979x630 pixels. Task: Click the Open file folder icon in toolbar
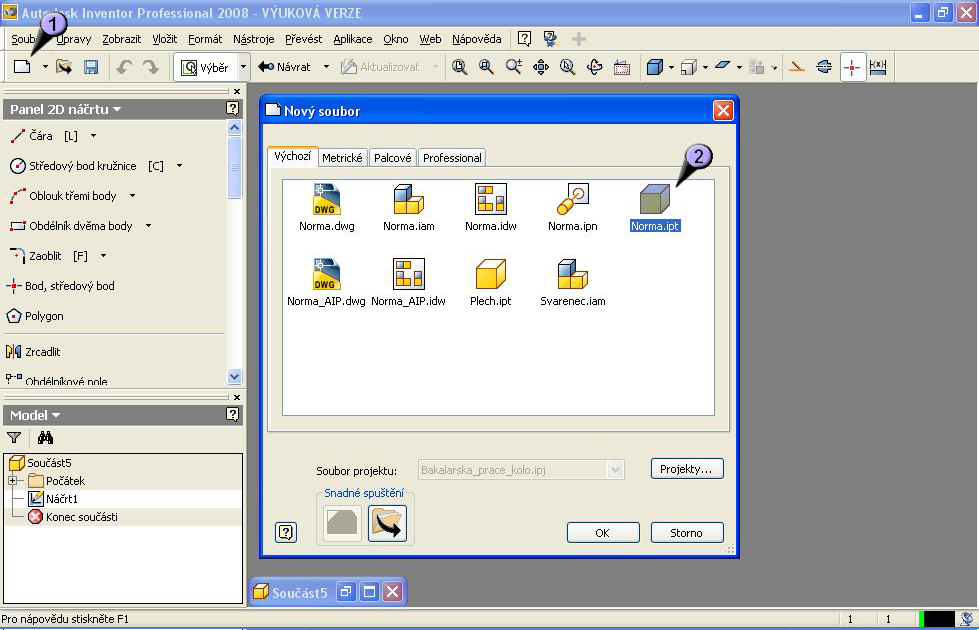point(64,67)
